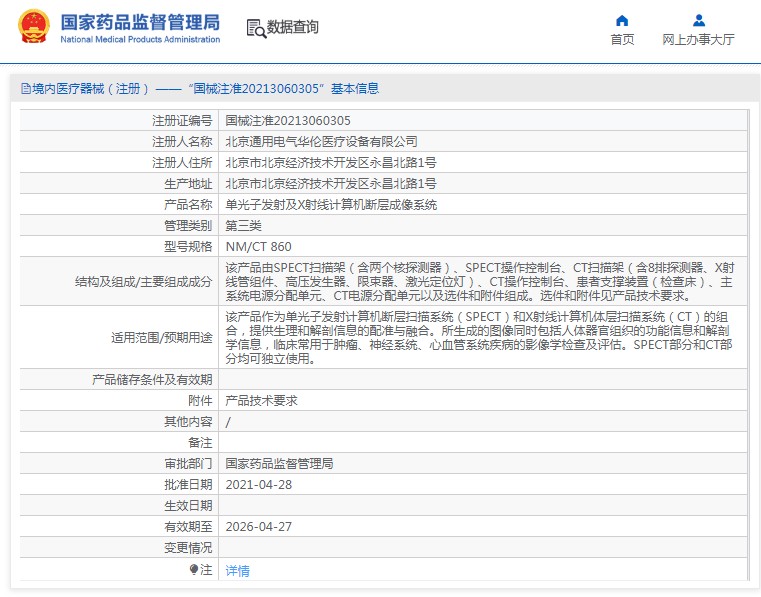This screenshot has height=597, width=761.
Task: Open the 详情 link
Action: [x=237, y=571]
